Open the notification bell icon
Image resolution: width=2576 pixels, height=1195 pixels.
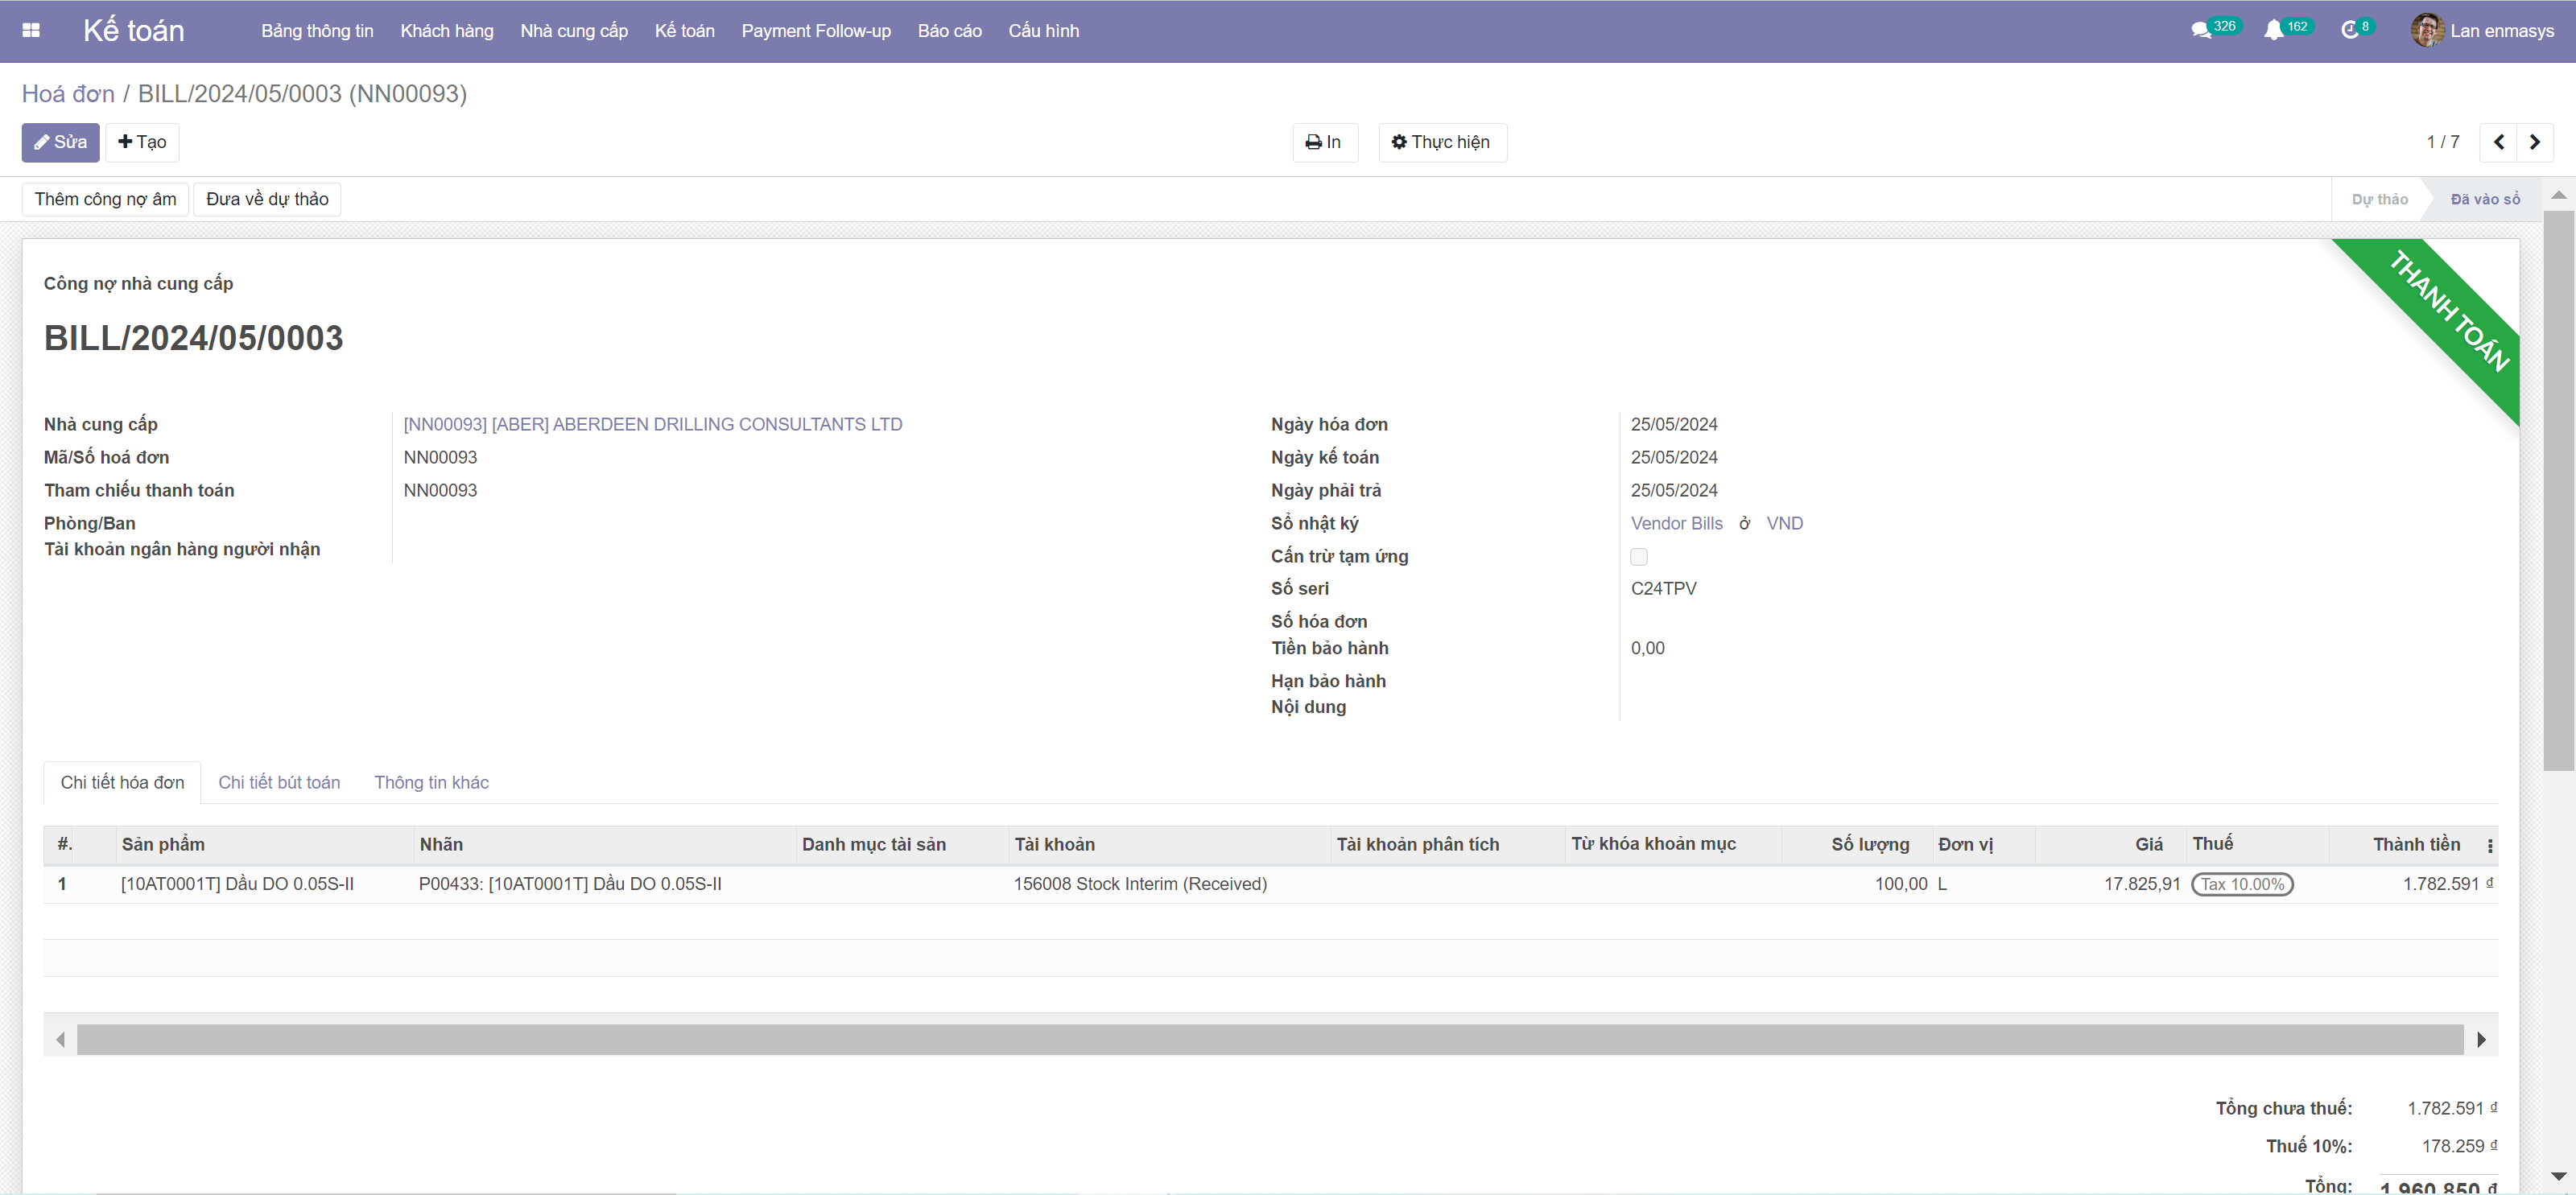coord(2273,30)
